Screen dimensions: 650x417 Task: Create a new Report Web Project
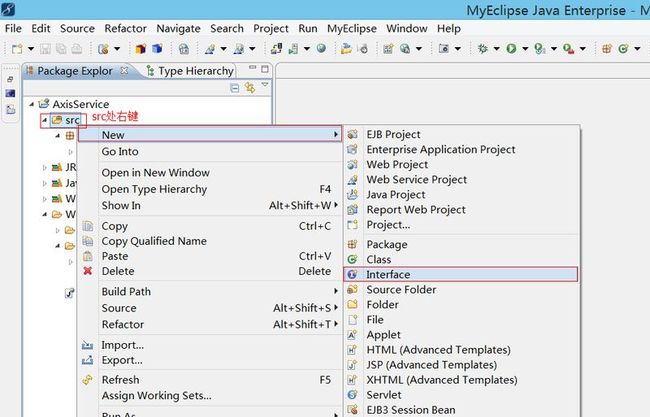click(461, 210)
